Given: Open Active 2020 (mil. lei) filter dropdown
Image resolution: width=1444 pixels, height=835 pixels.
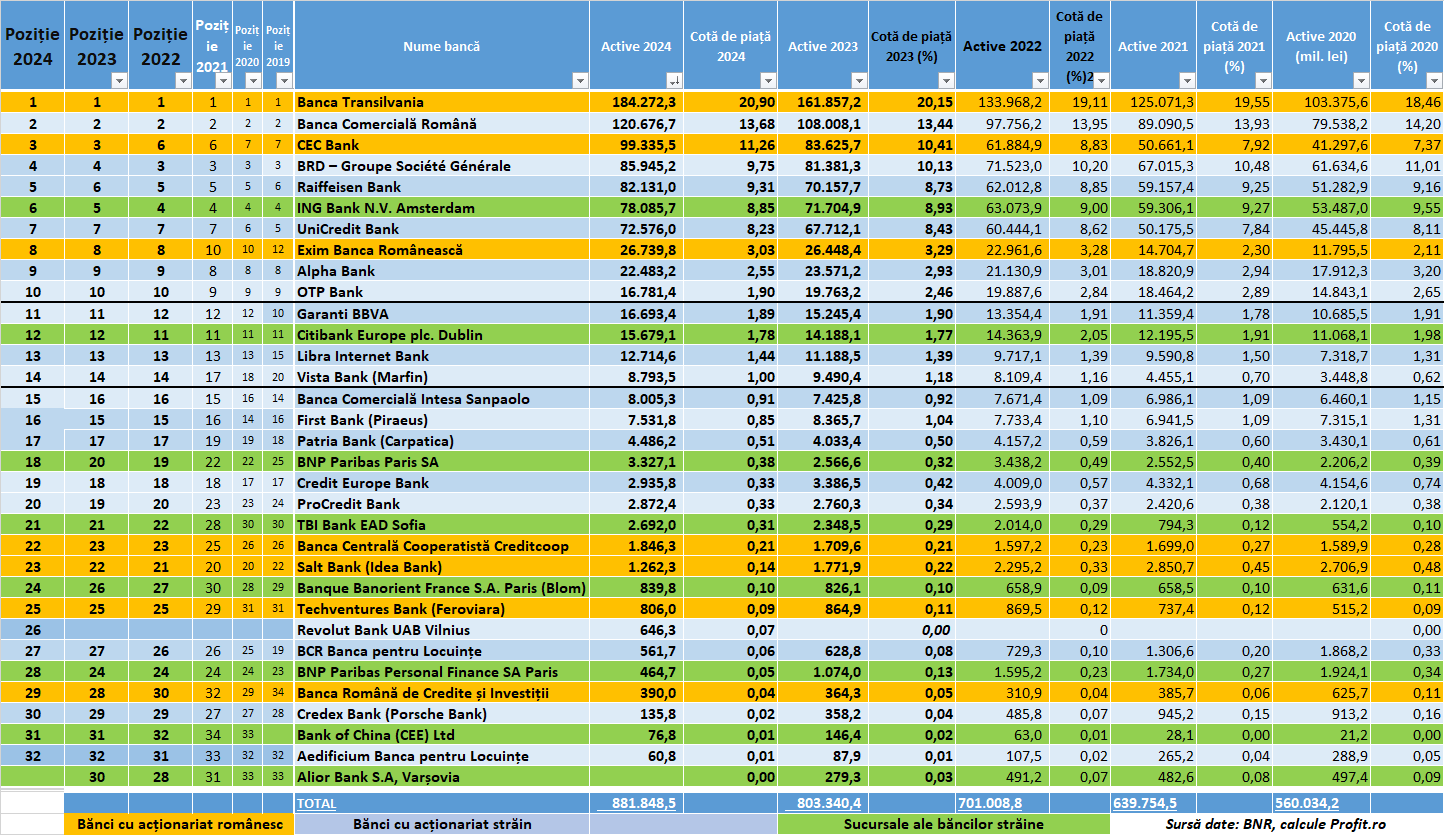Looking at the screenshot, I should click(1360, 80).
